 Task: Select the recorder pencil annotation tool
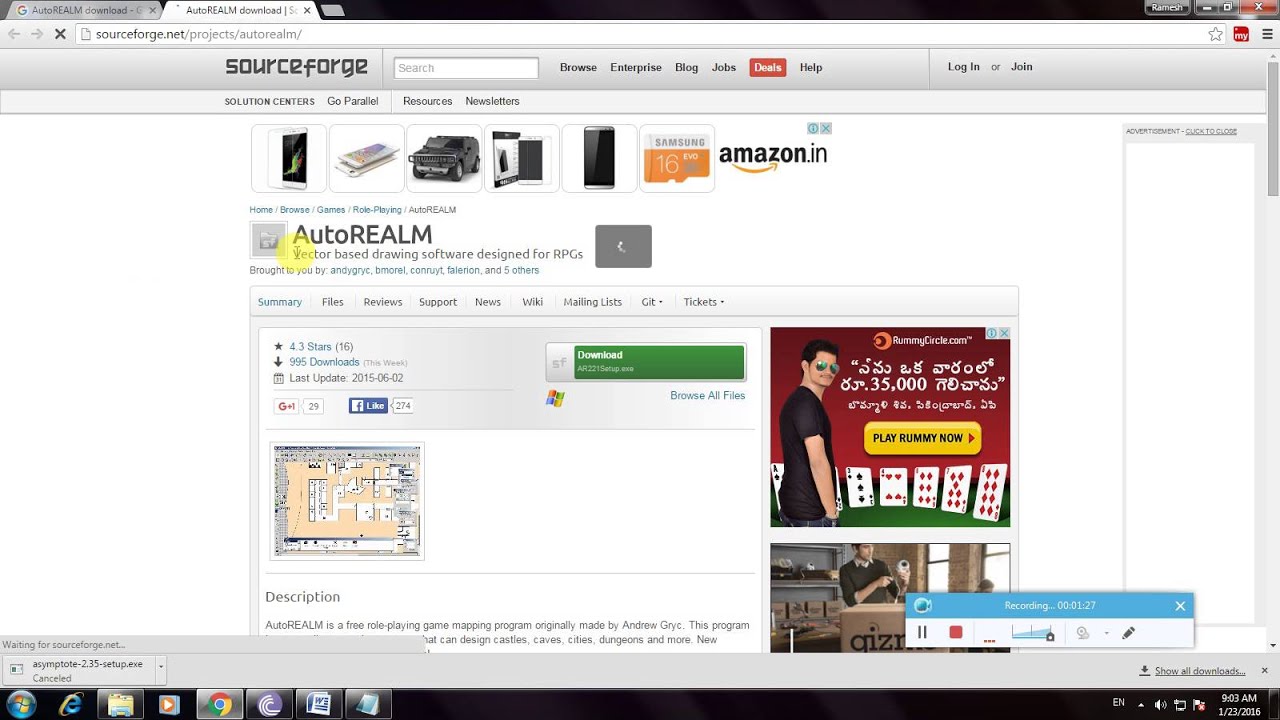tap(1129, 633)
